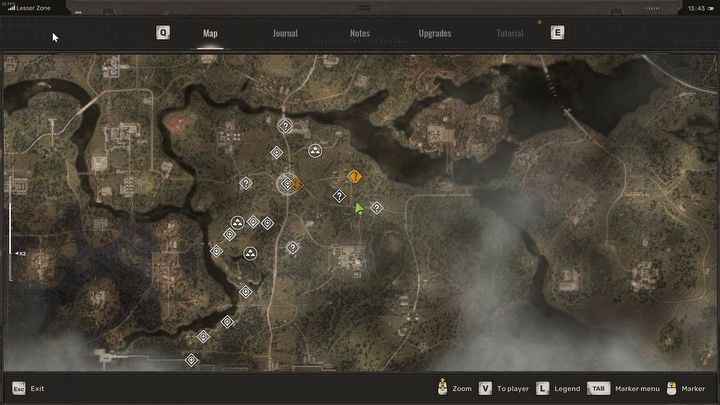Click the circled highlighted location marker
This screenshot has width=720, height=405.
(287, 184)
